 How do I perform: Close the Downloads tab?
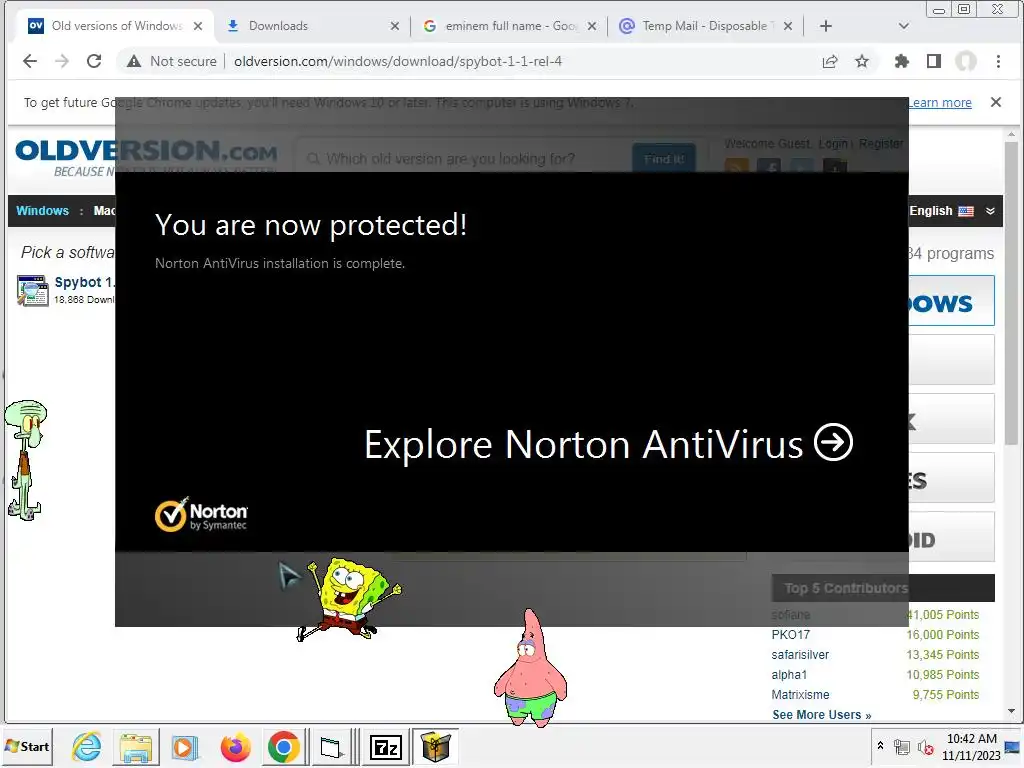pos(394,26)
